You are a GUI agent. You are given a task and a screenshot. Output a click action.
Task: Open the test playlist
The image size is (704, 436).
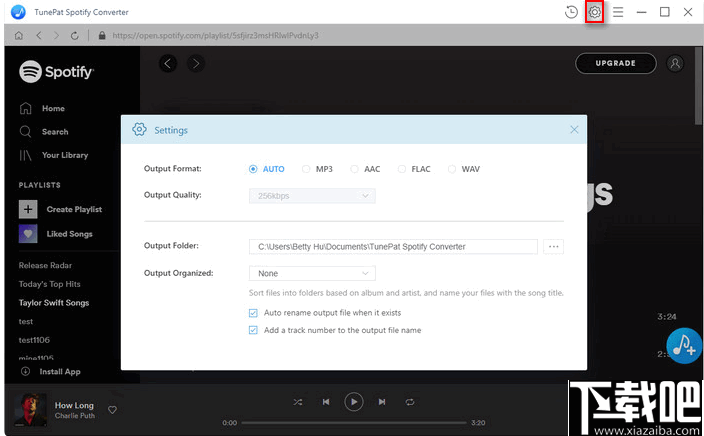point(26,321)
